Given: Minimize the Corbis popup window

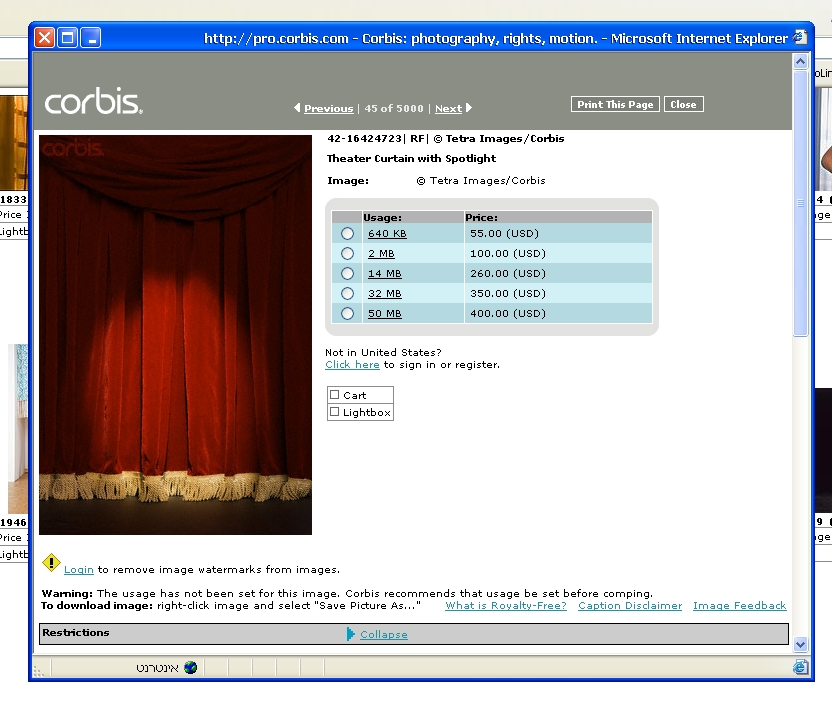Looking at the screenshot, I should pos(91,38).
